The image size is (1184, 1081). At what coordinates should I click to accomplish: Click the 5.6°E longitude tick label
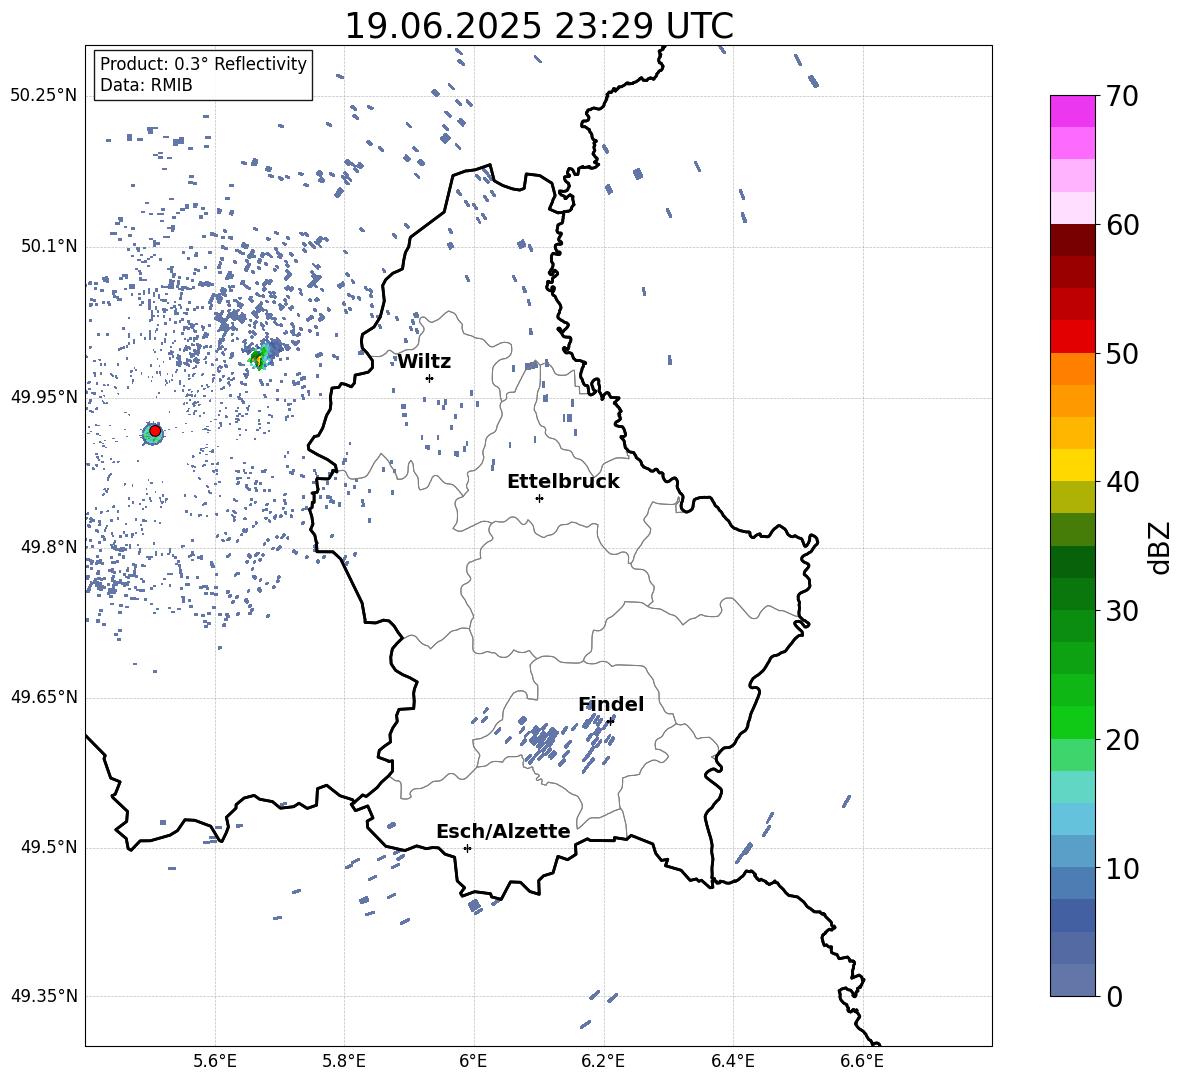coord(215,1061)
